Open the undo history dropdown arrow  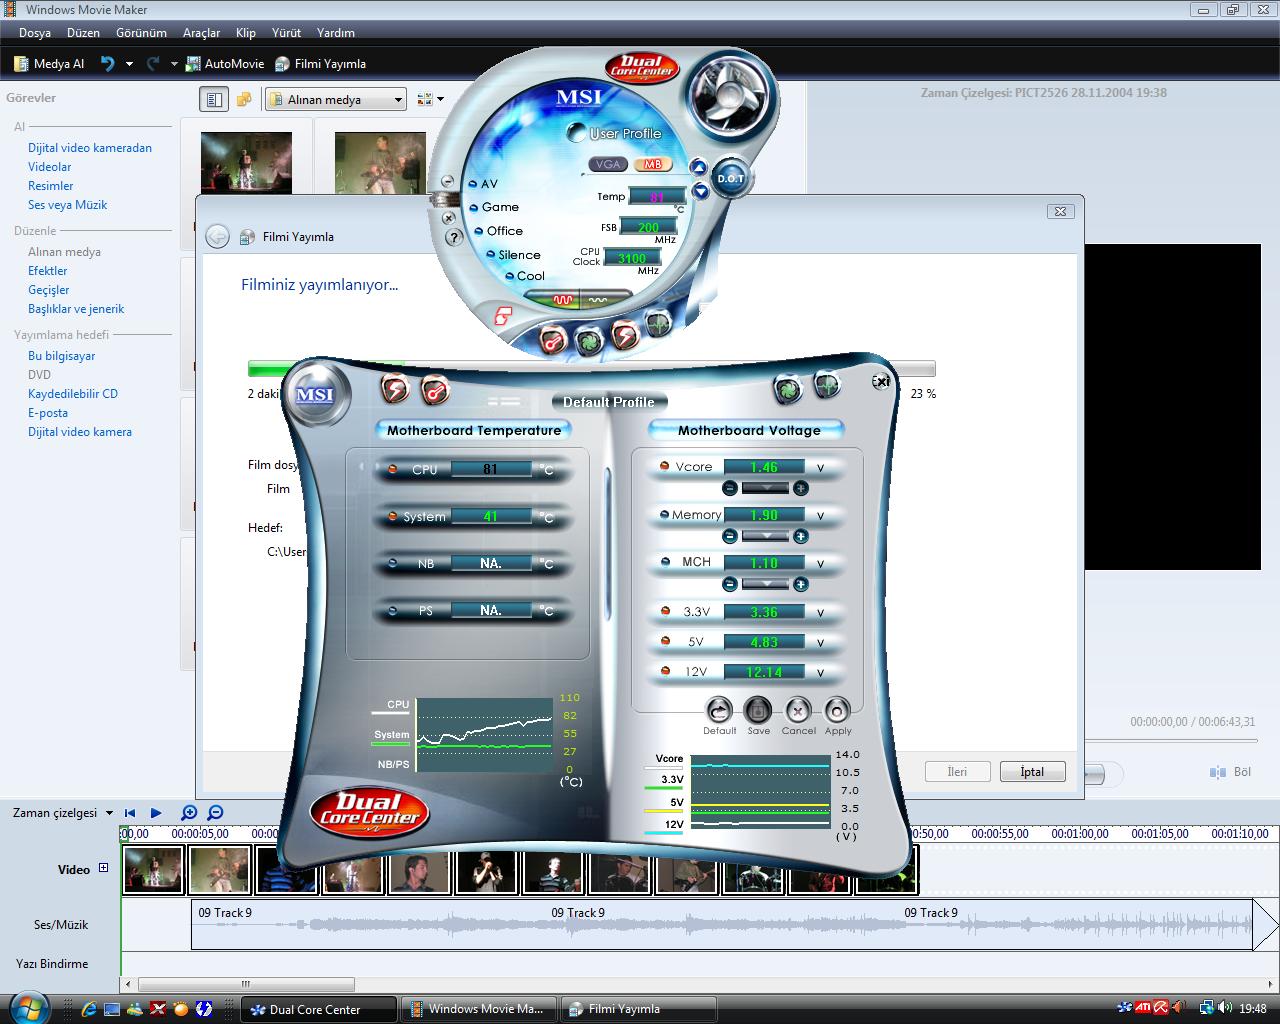coord(129,63)
